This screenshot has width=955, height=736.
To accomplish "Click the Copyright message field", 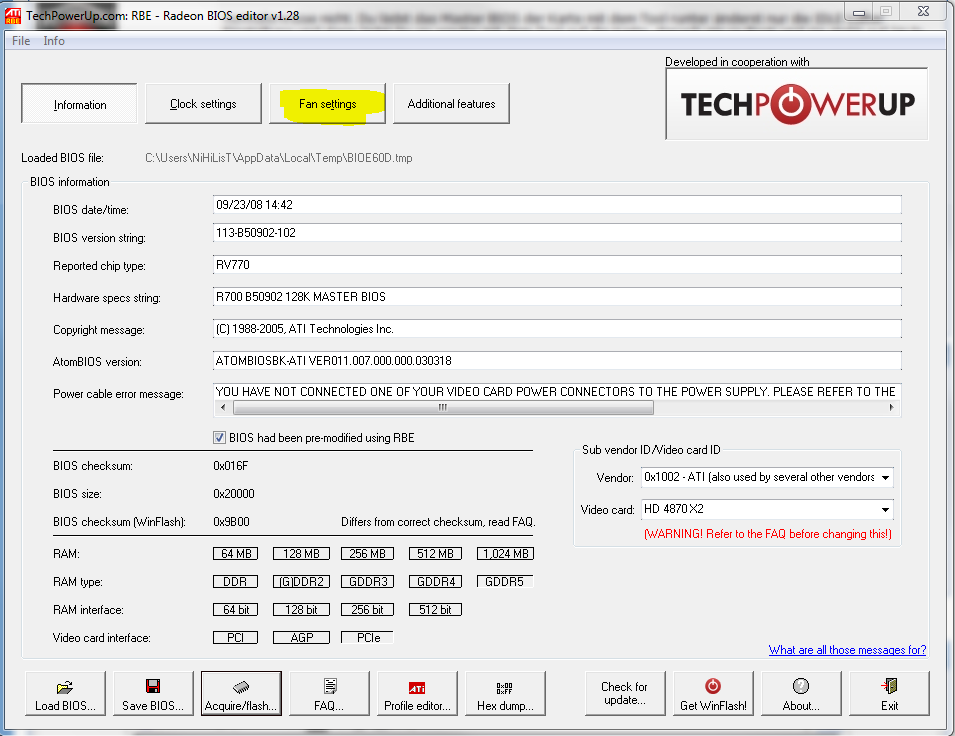I will [557, 329].
